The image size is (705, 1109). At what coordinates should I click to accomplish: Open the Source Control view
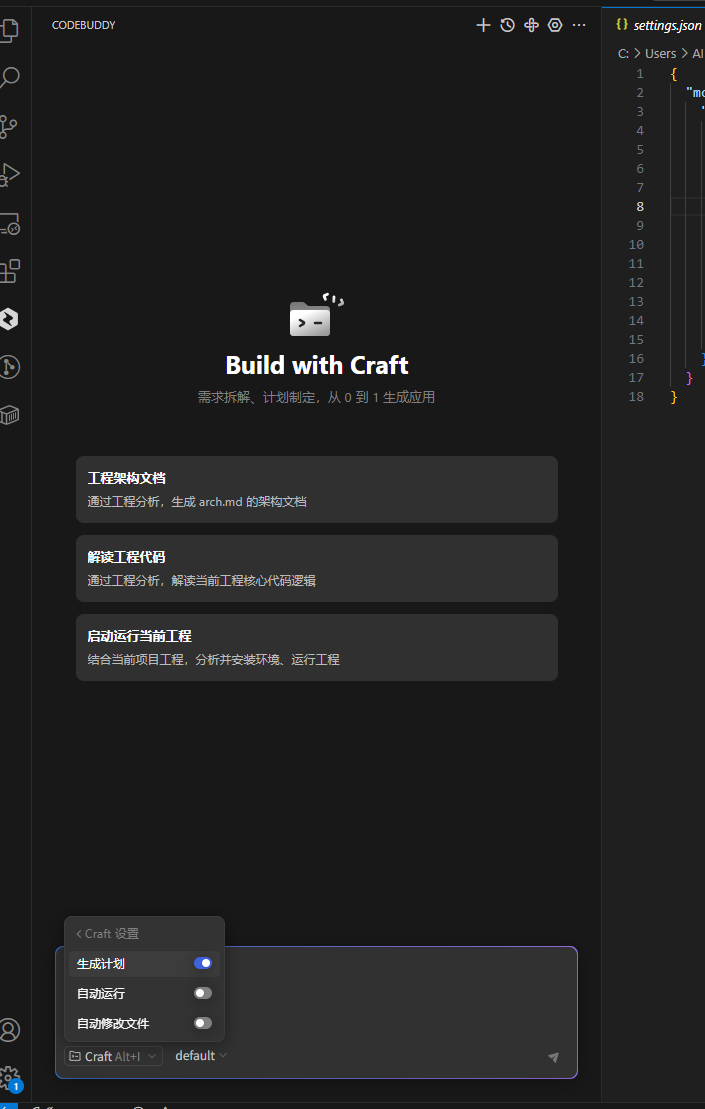(x=9, y=126)
